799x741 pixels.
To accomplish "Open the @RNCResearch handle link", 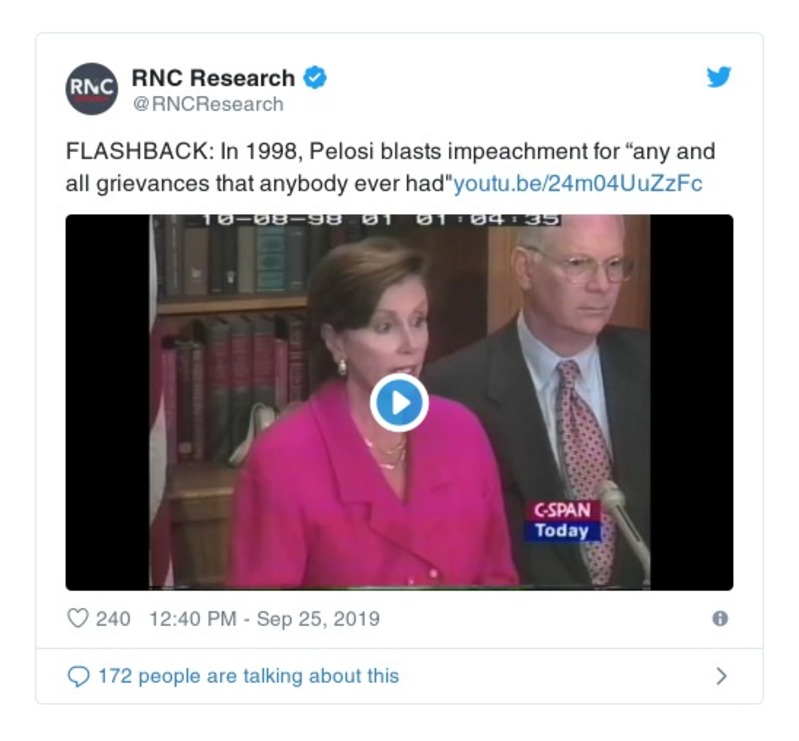I will pos(208,104).
